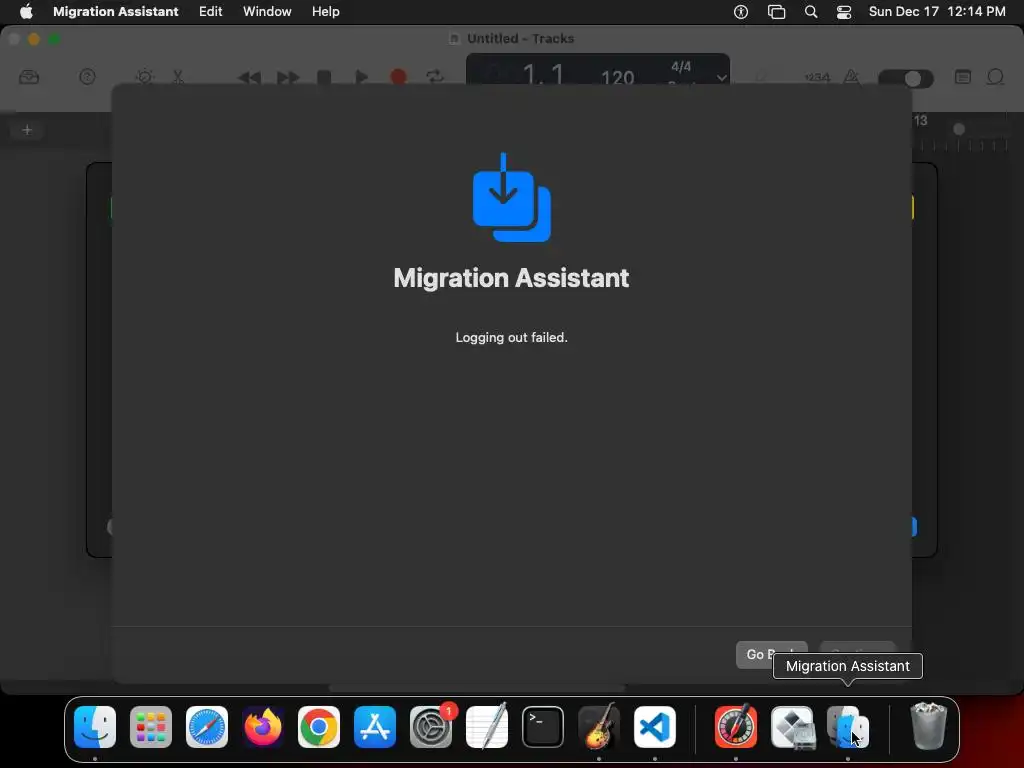Expand GarageBand LCD display mode chevron
Screen dimensions: 1024x768
click(721, 78)
